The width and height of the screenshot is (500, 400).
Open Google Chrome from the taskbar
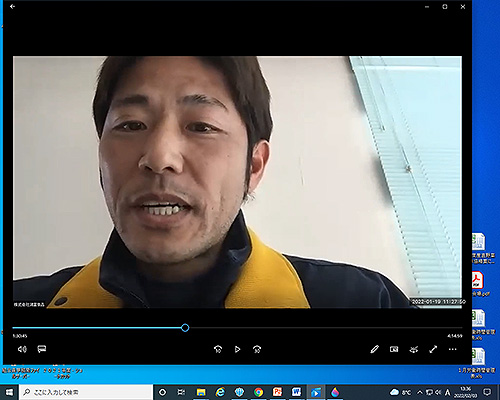tap(258, 392)
